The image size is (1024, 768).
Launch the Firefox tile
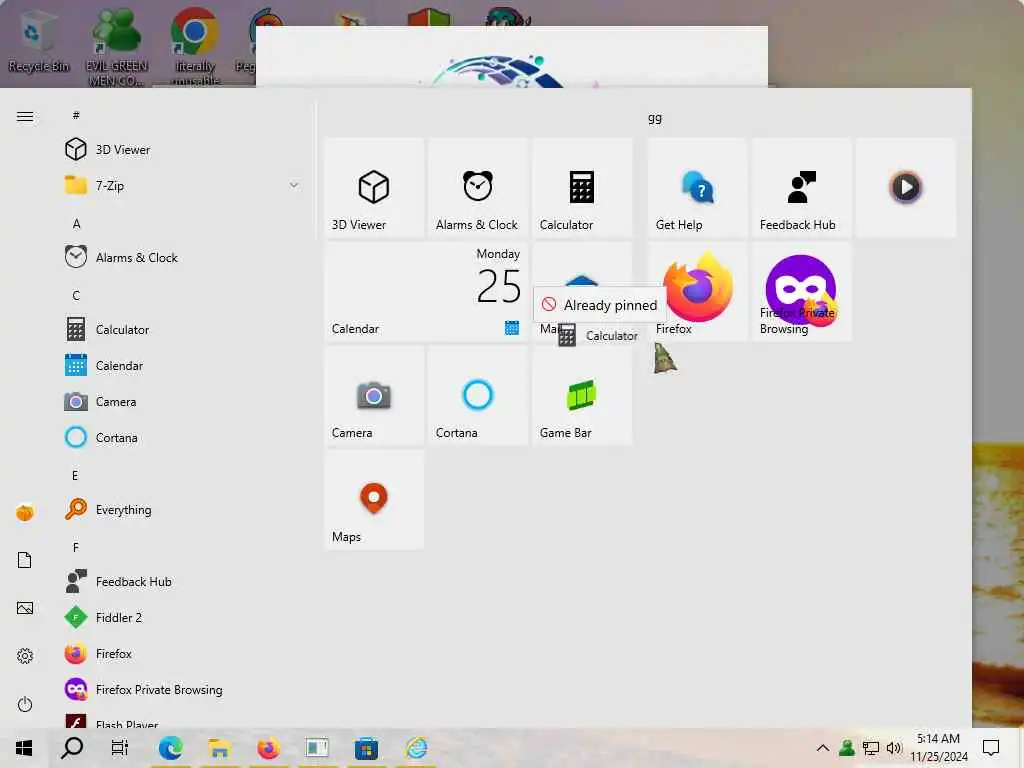(697, 291)
